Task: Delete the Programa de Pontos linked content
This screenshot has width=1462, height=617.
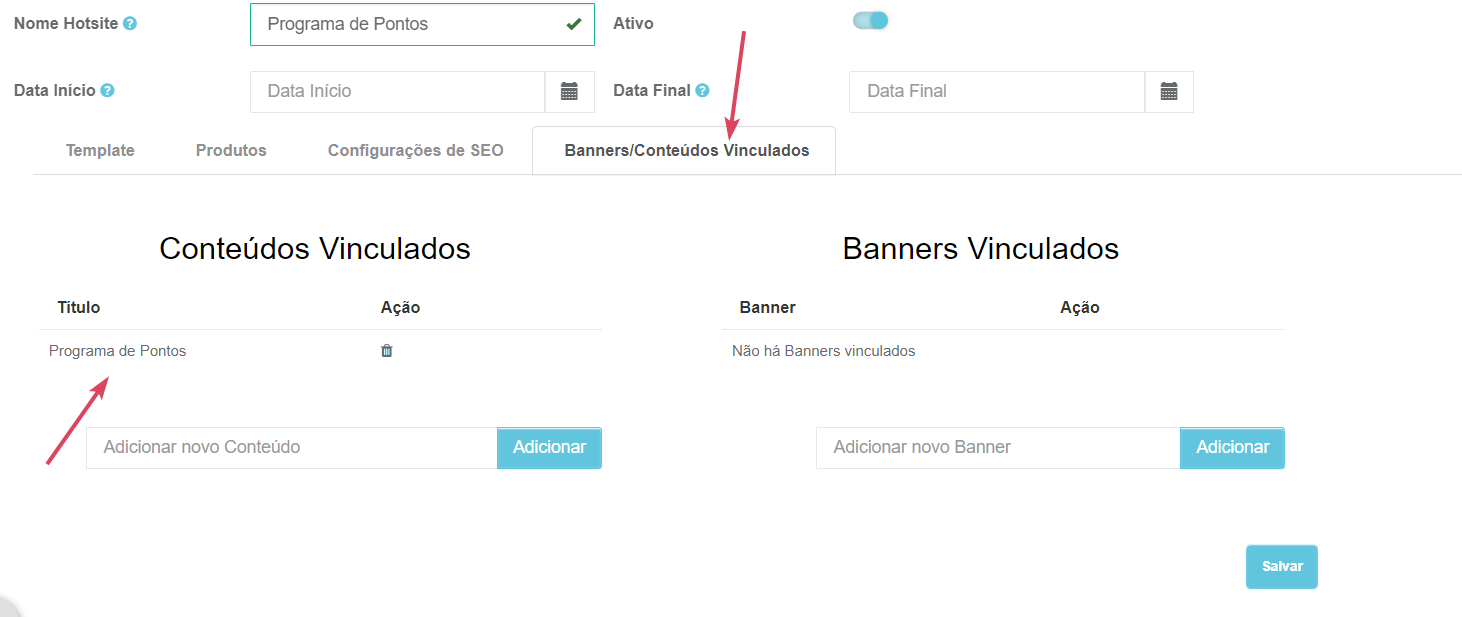Action: tap(387, 351)
